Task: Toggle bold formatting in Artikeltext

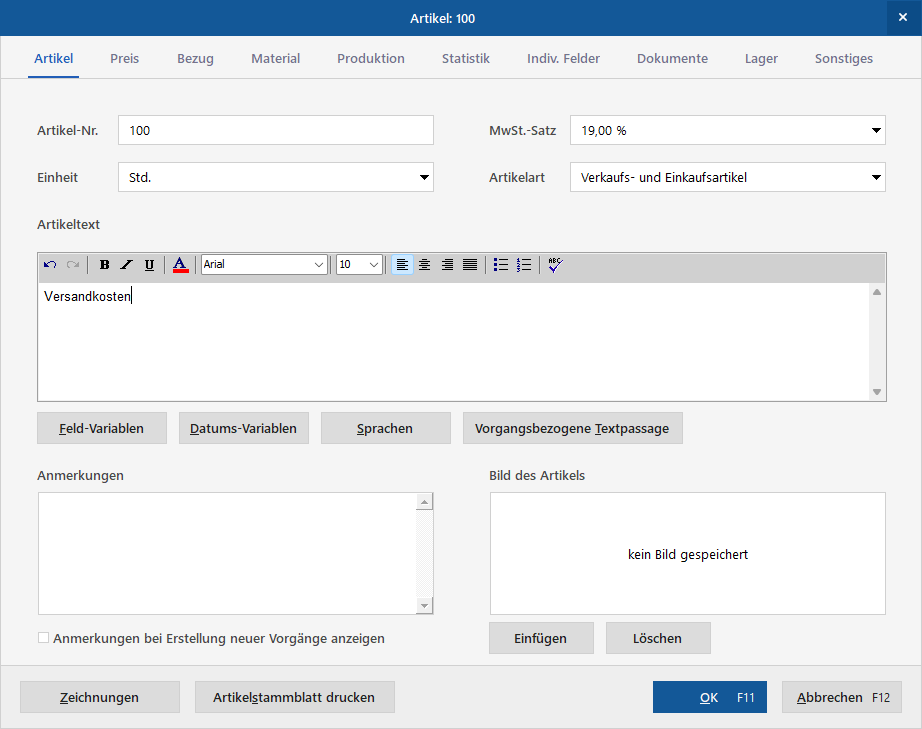Action: (104, 265)
